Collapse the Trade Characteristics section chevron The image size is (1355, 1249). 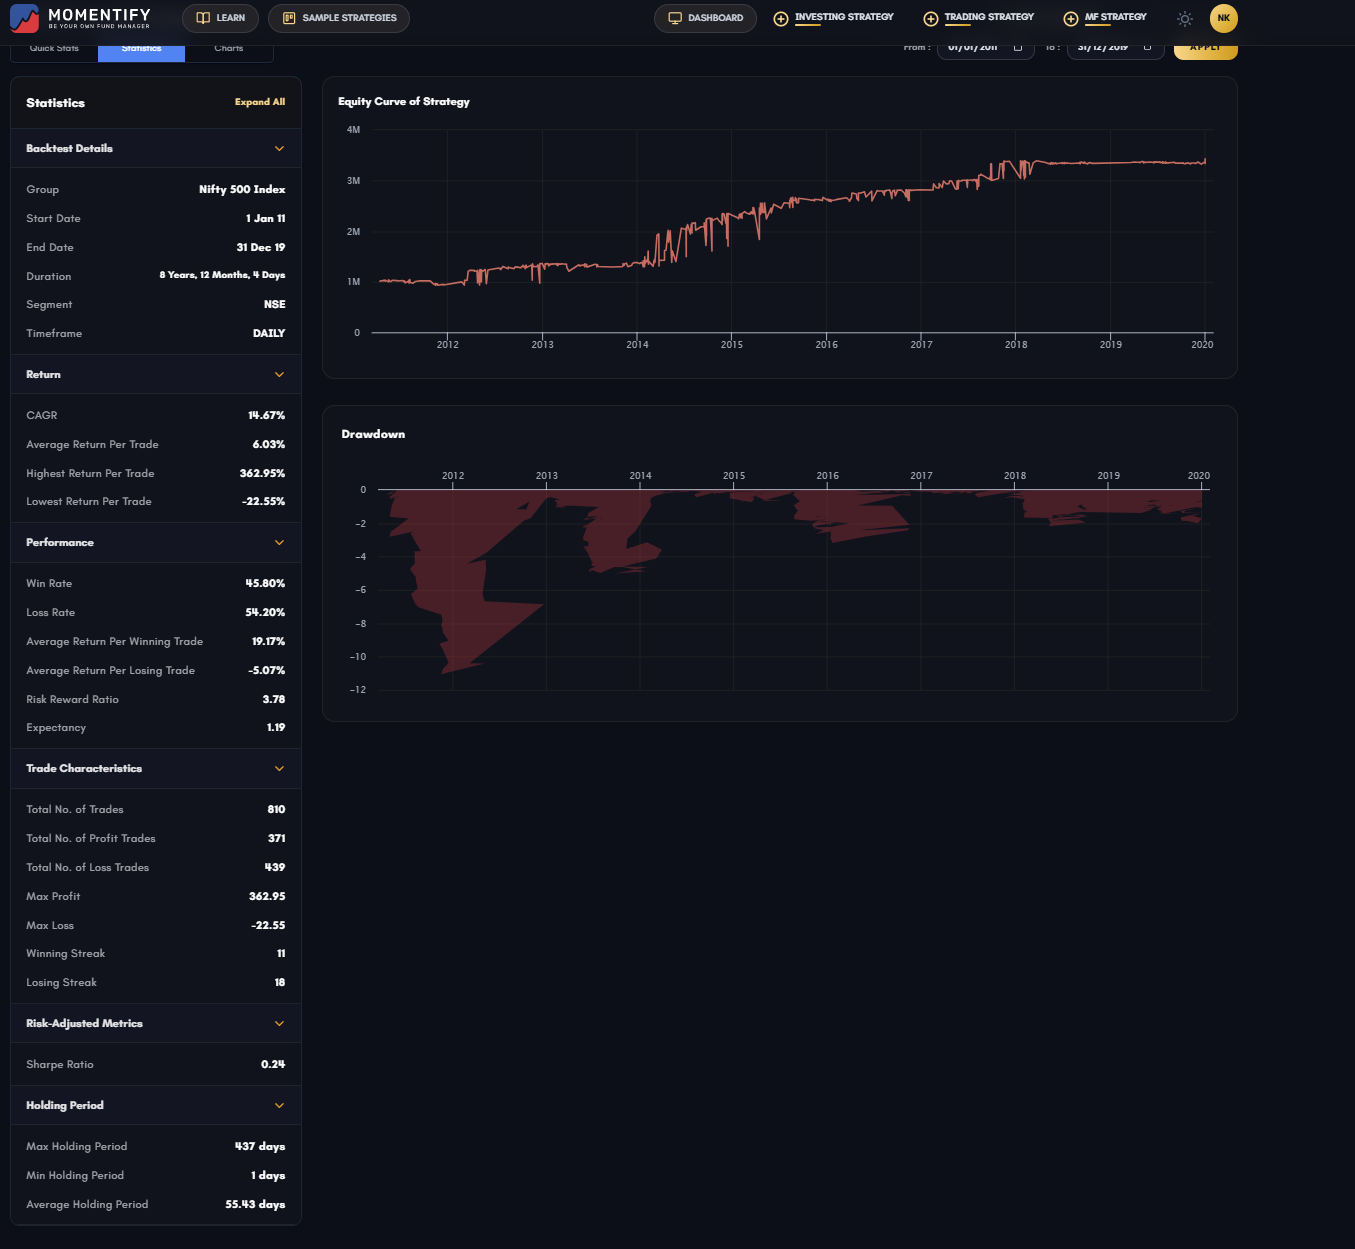tap(279, 769)
